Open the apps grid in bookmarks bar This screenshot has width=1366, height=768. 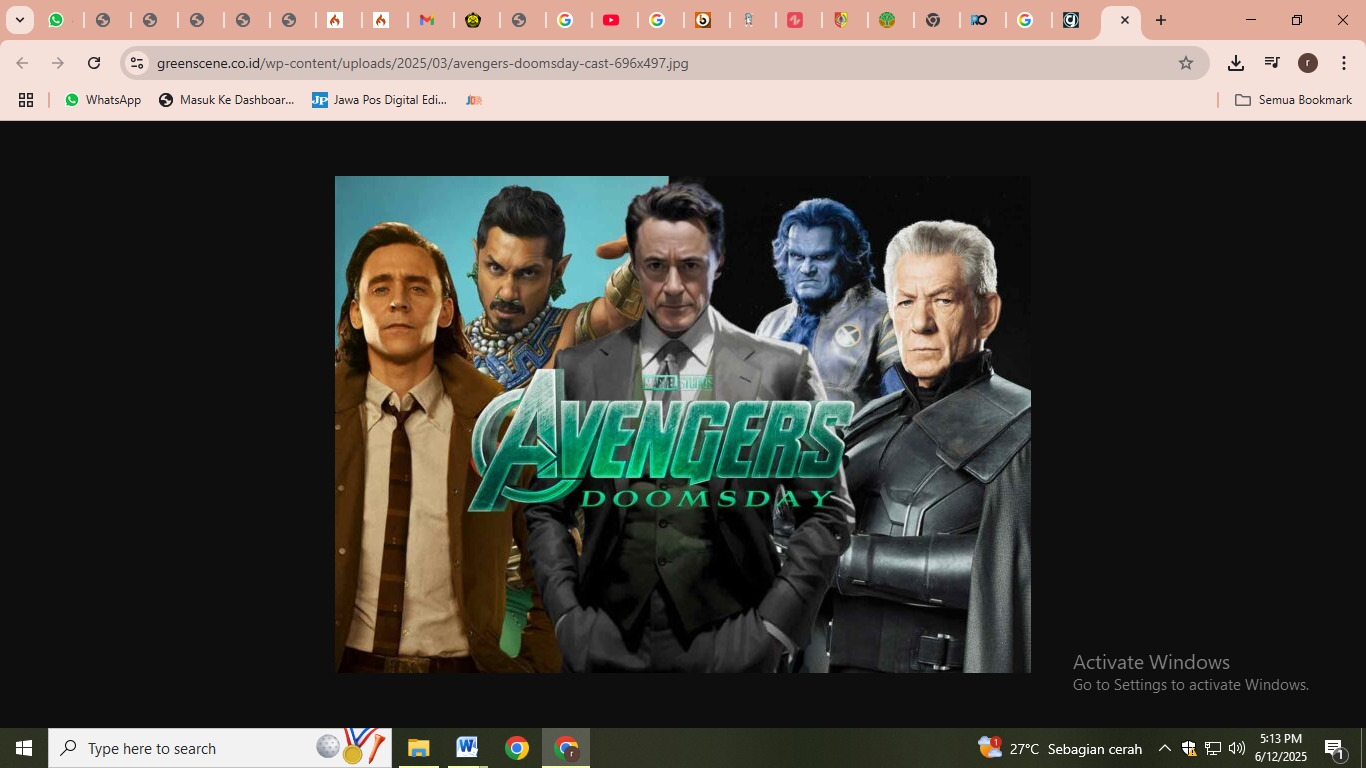(26, 100)
